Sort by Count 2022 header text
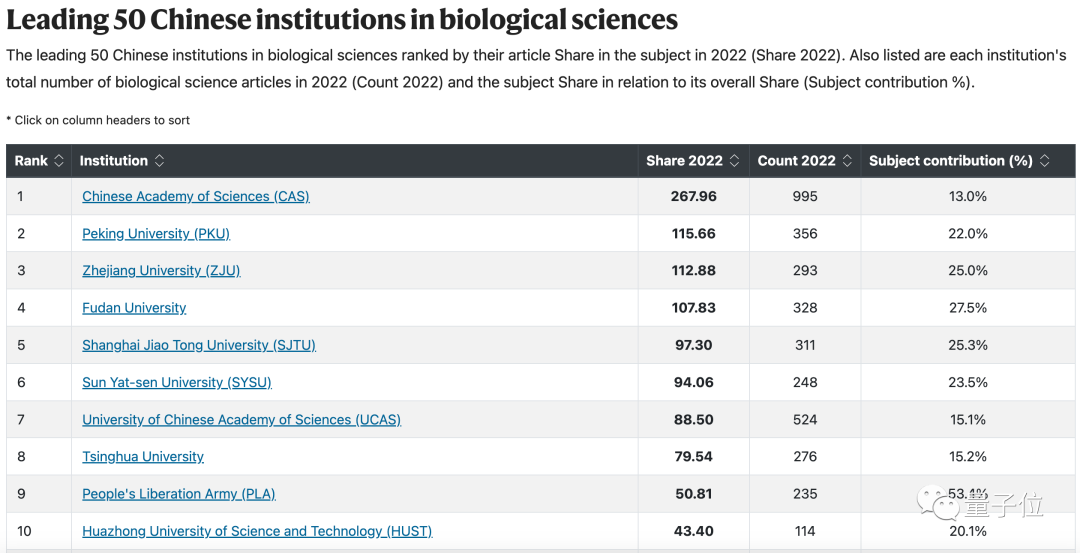The width and height of the screenshot is (1080, 553). 796,161
